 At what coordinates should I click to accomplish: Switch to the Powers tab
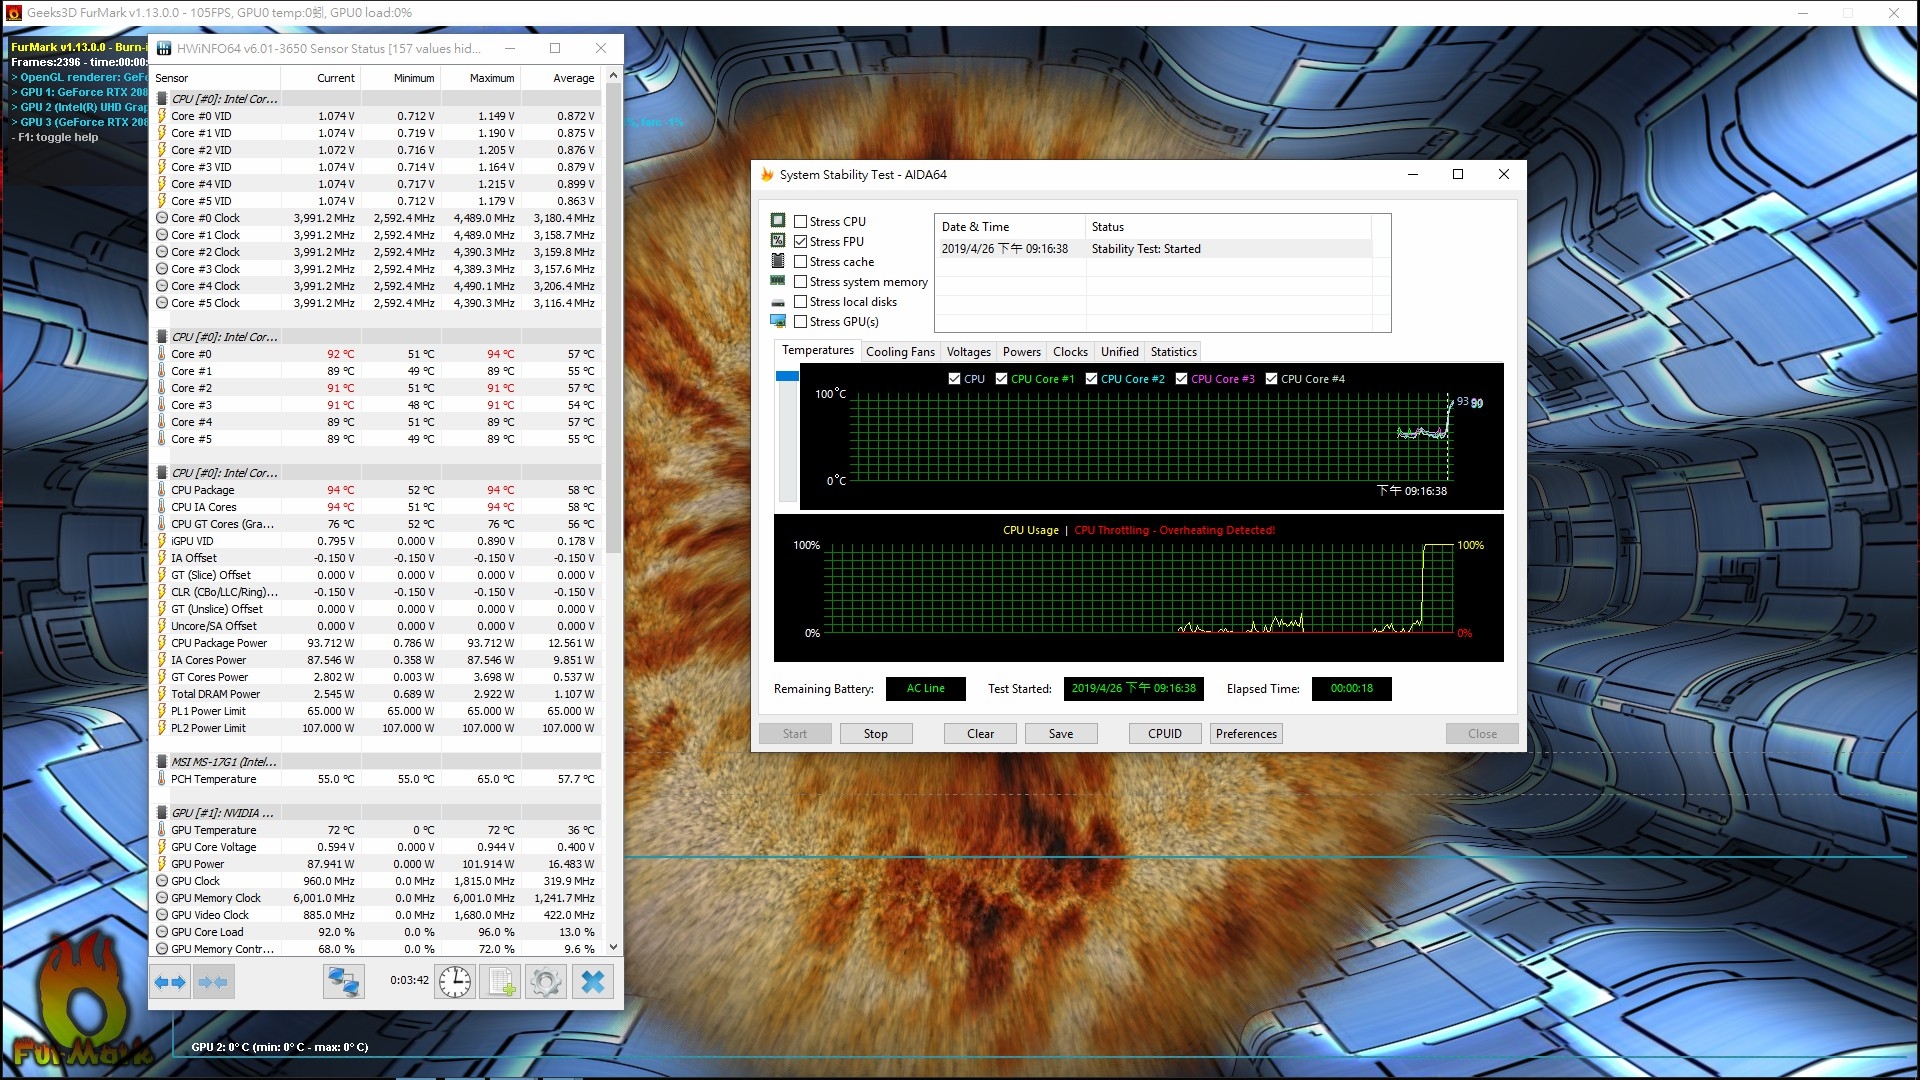(x=1021, y=352)
